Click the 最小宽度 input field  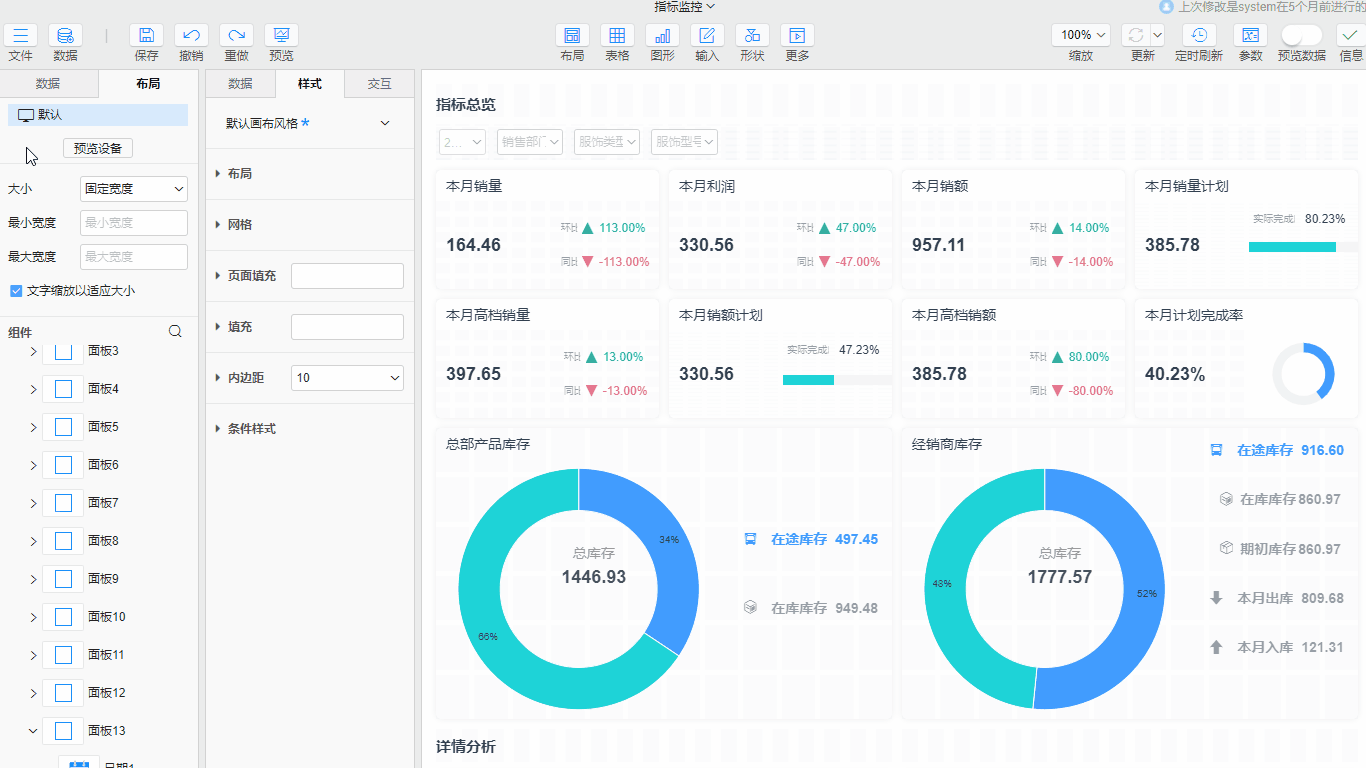coord(134,223)
